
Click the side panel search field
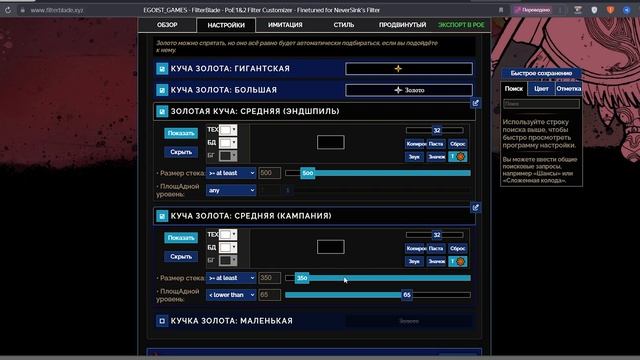tap(541, 104)
